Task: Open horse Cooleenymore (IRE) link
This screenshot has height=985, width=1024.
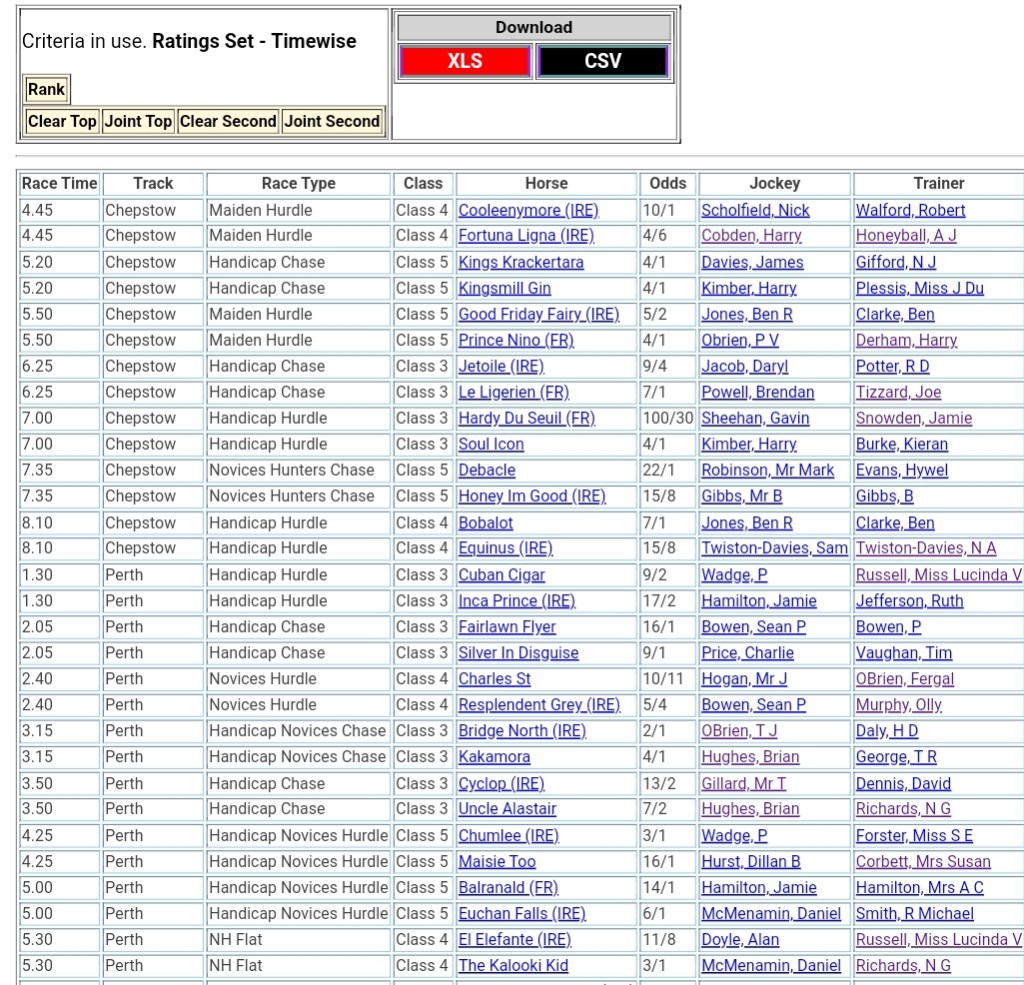Action: 528,210
